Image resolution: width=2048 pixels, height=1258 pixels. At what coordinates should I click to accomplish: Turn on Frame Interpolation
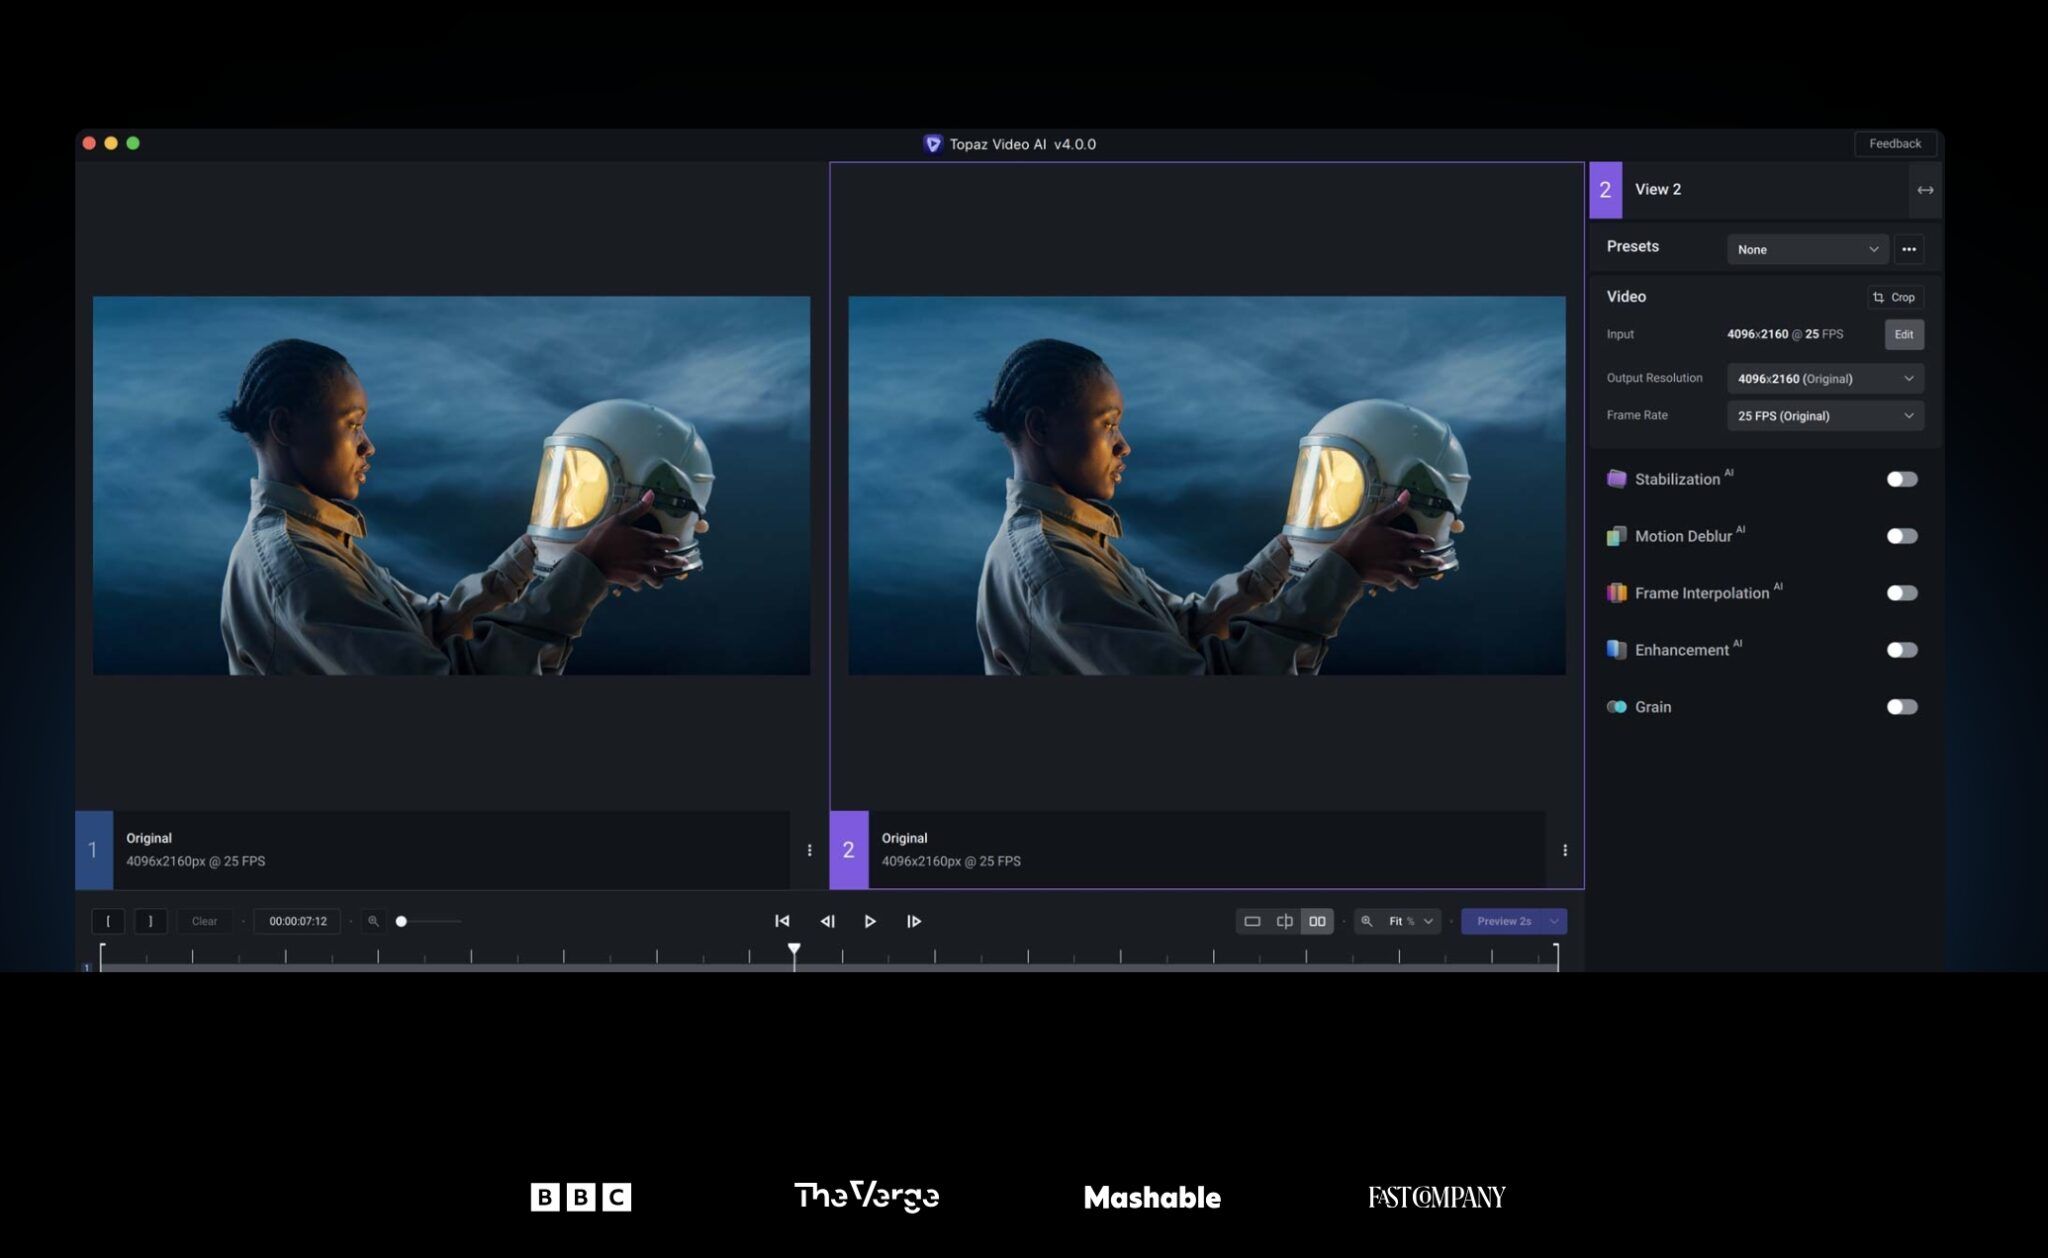click(x=1901, y=592)
